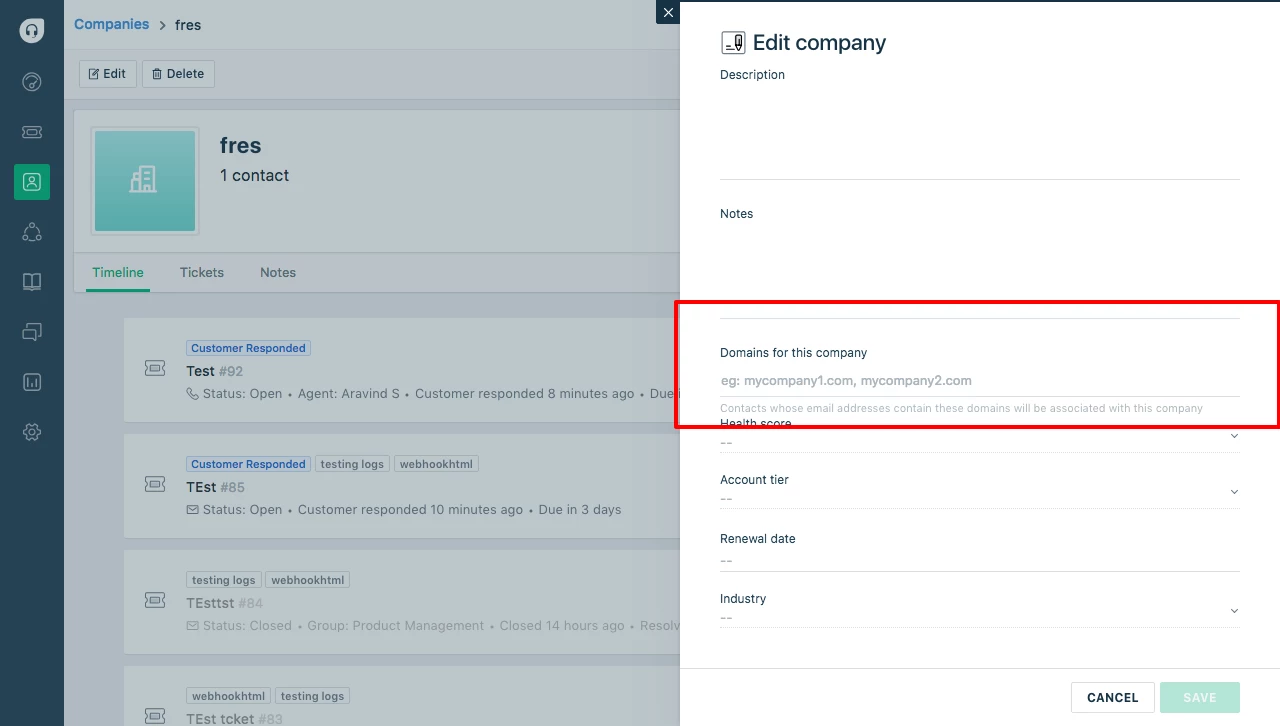The height and width of the screenshot is (726, 1280).
Task: Open the Admin gear icon in sidebar
Action: [x=32, y=432]
